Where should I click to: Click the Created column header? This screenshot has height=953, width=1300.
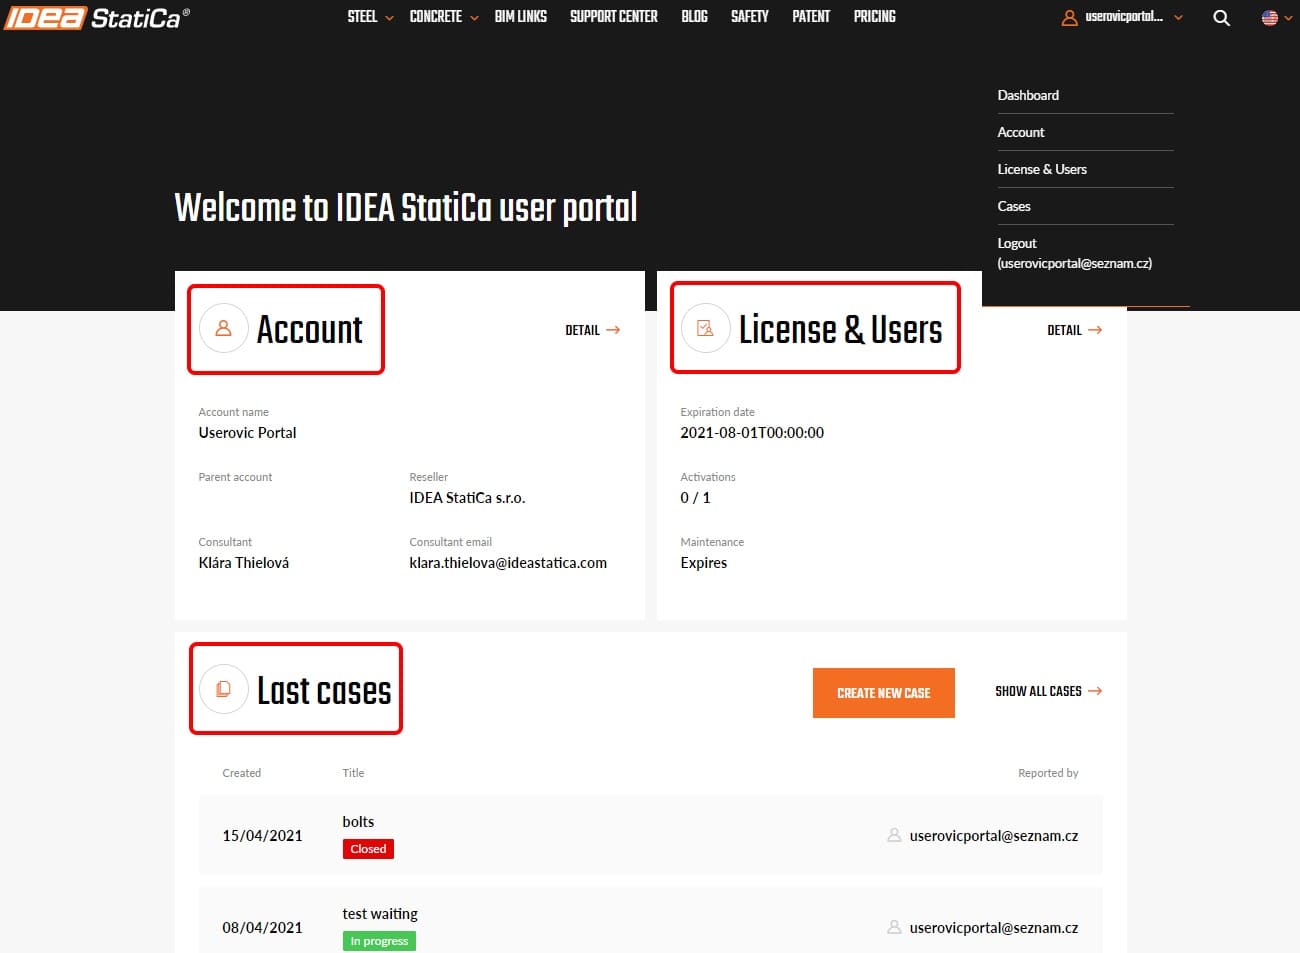[241, 773]
